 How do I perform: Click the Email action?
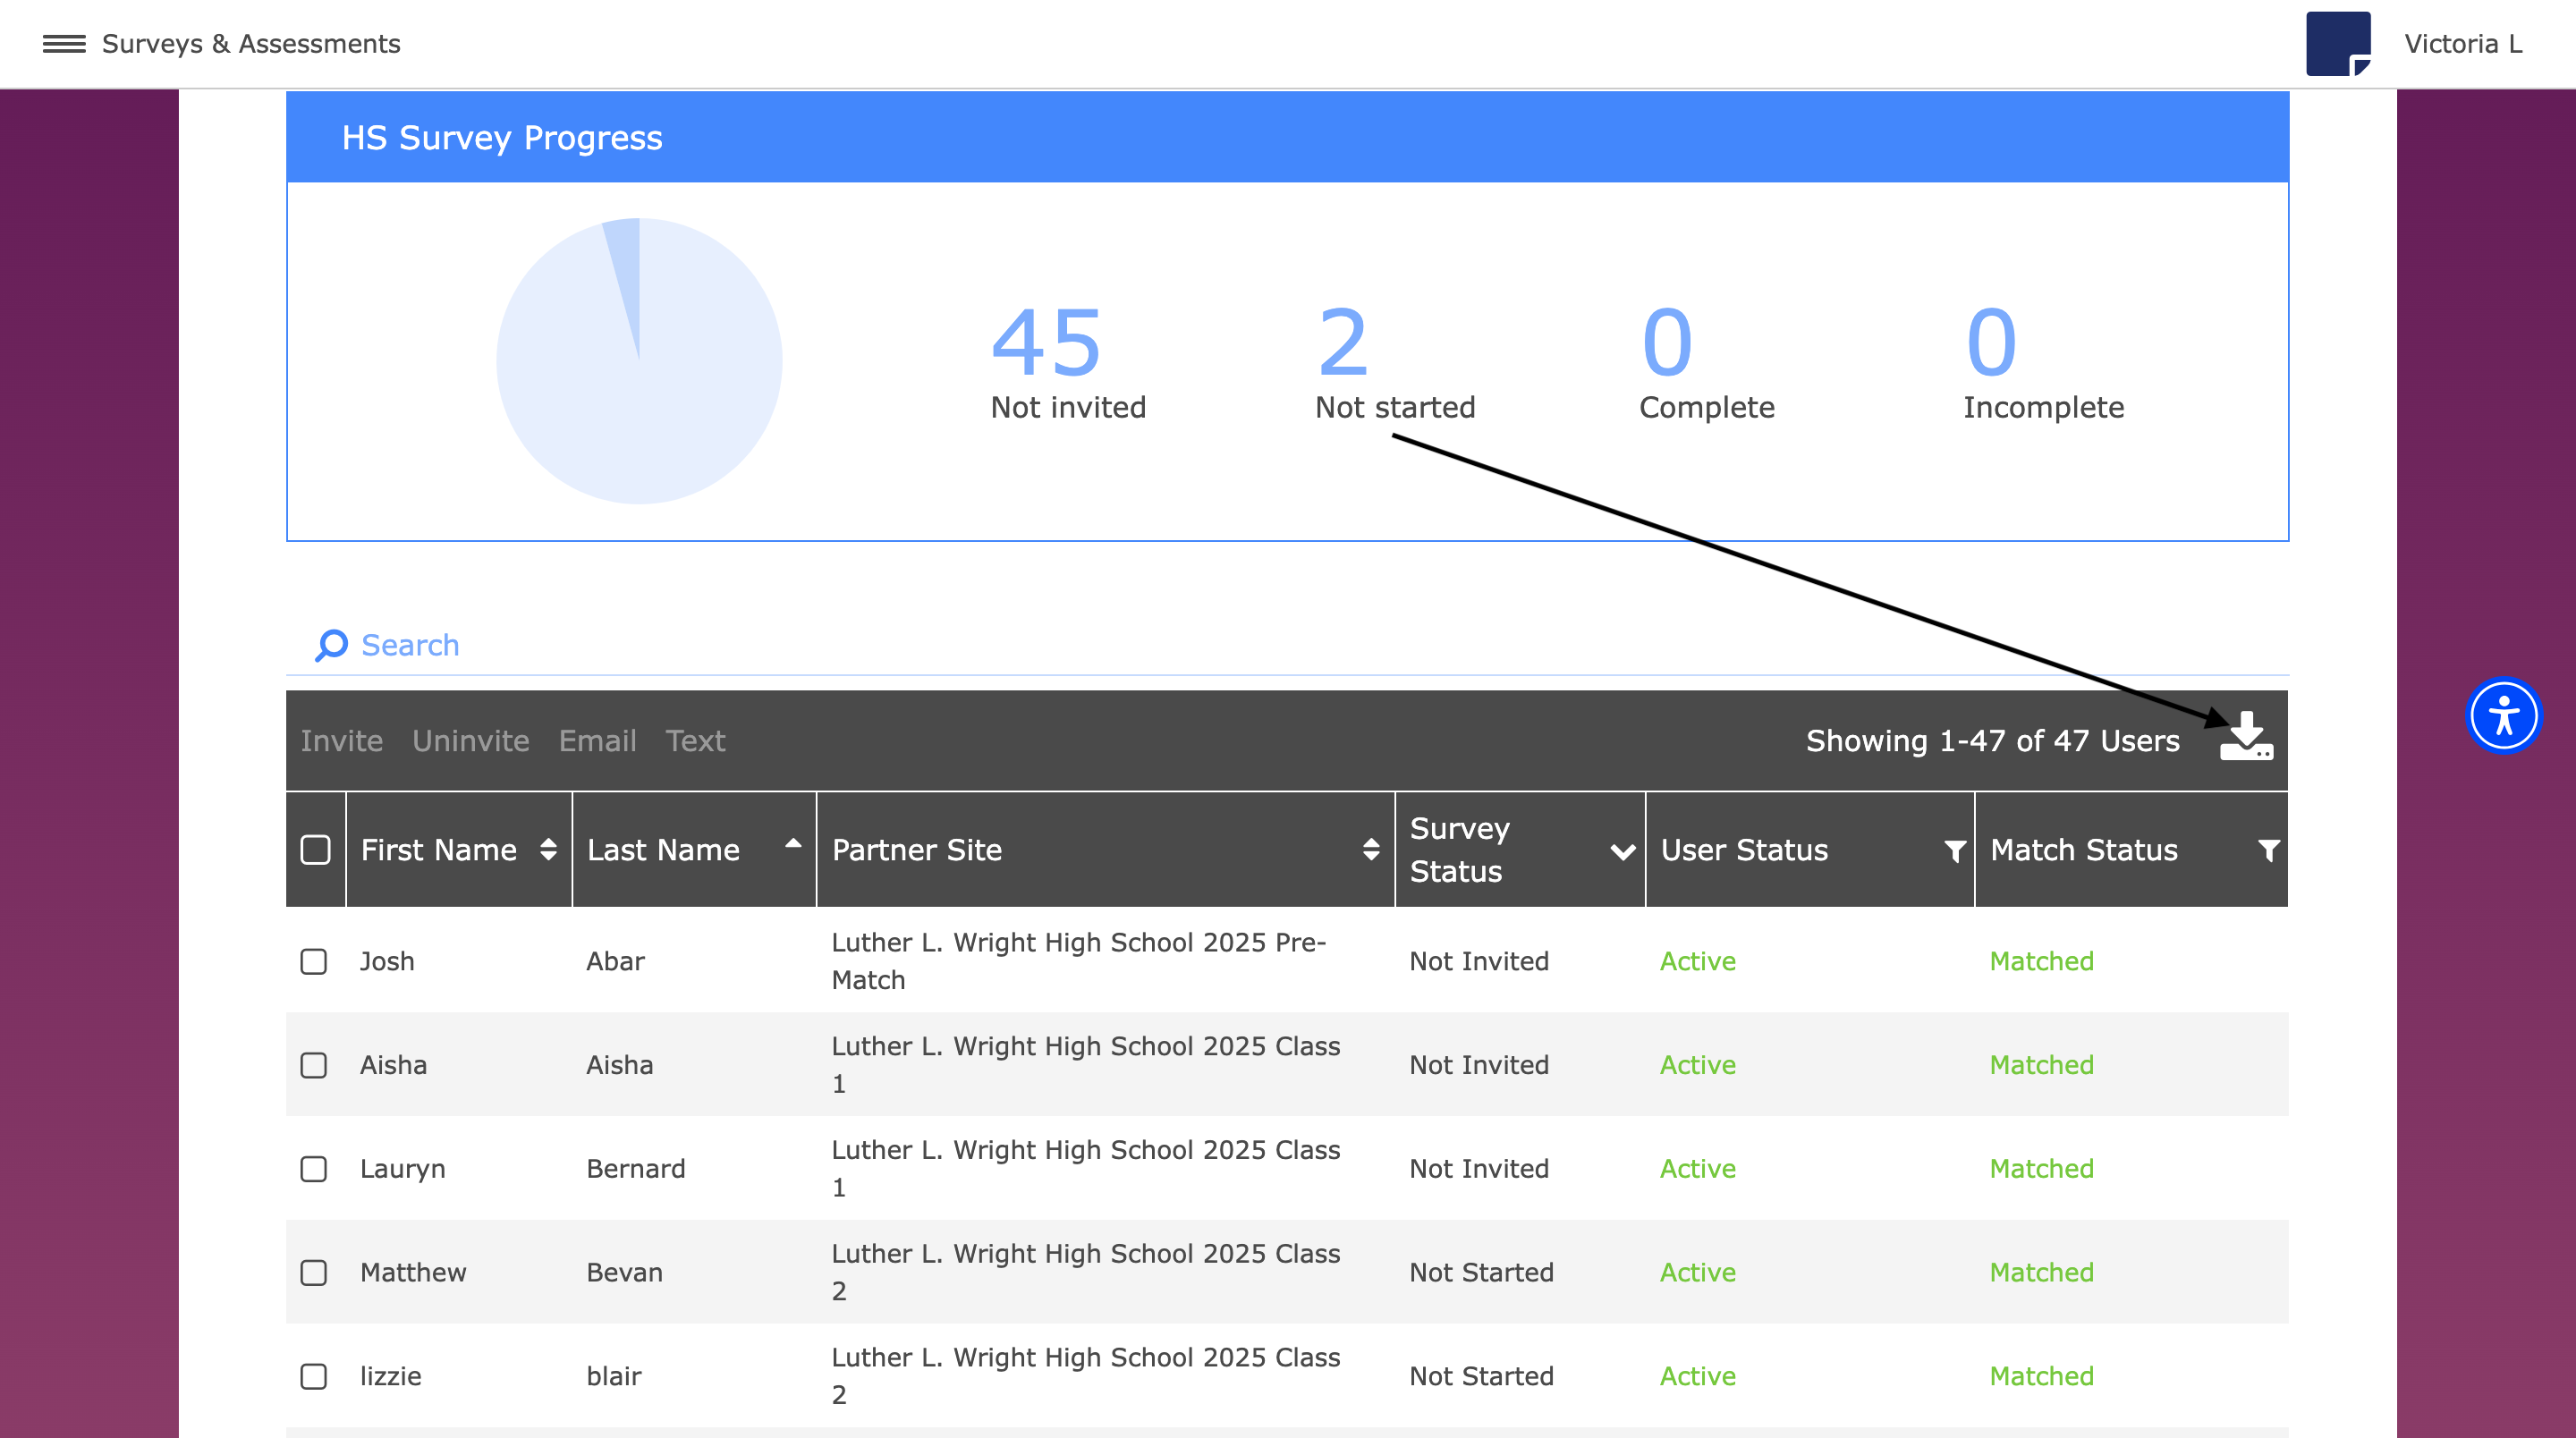(x=597, y=741)
